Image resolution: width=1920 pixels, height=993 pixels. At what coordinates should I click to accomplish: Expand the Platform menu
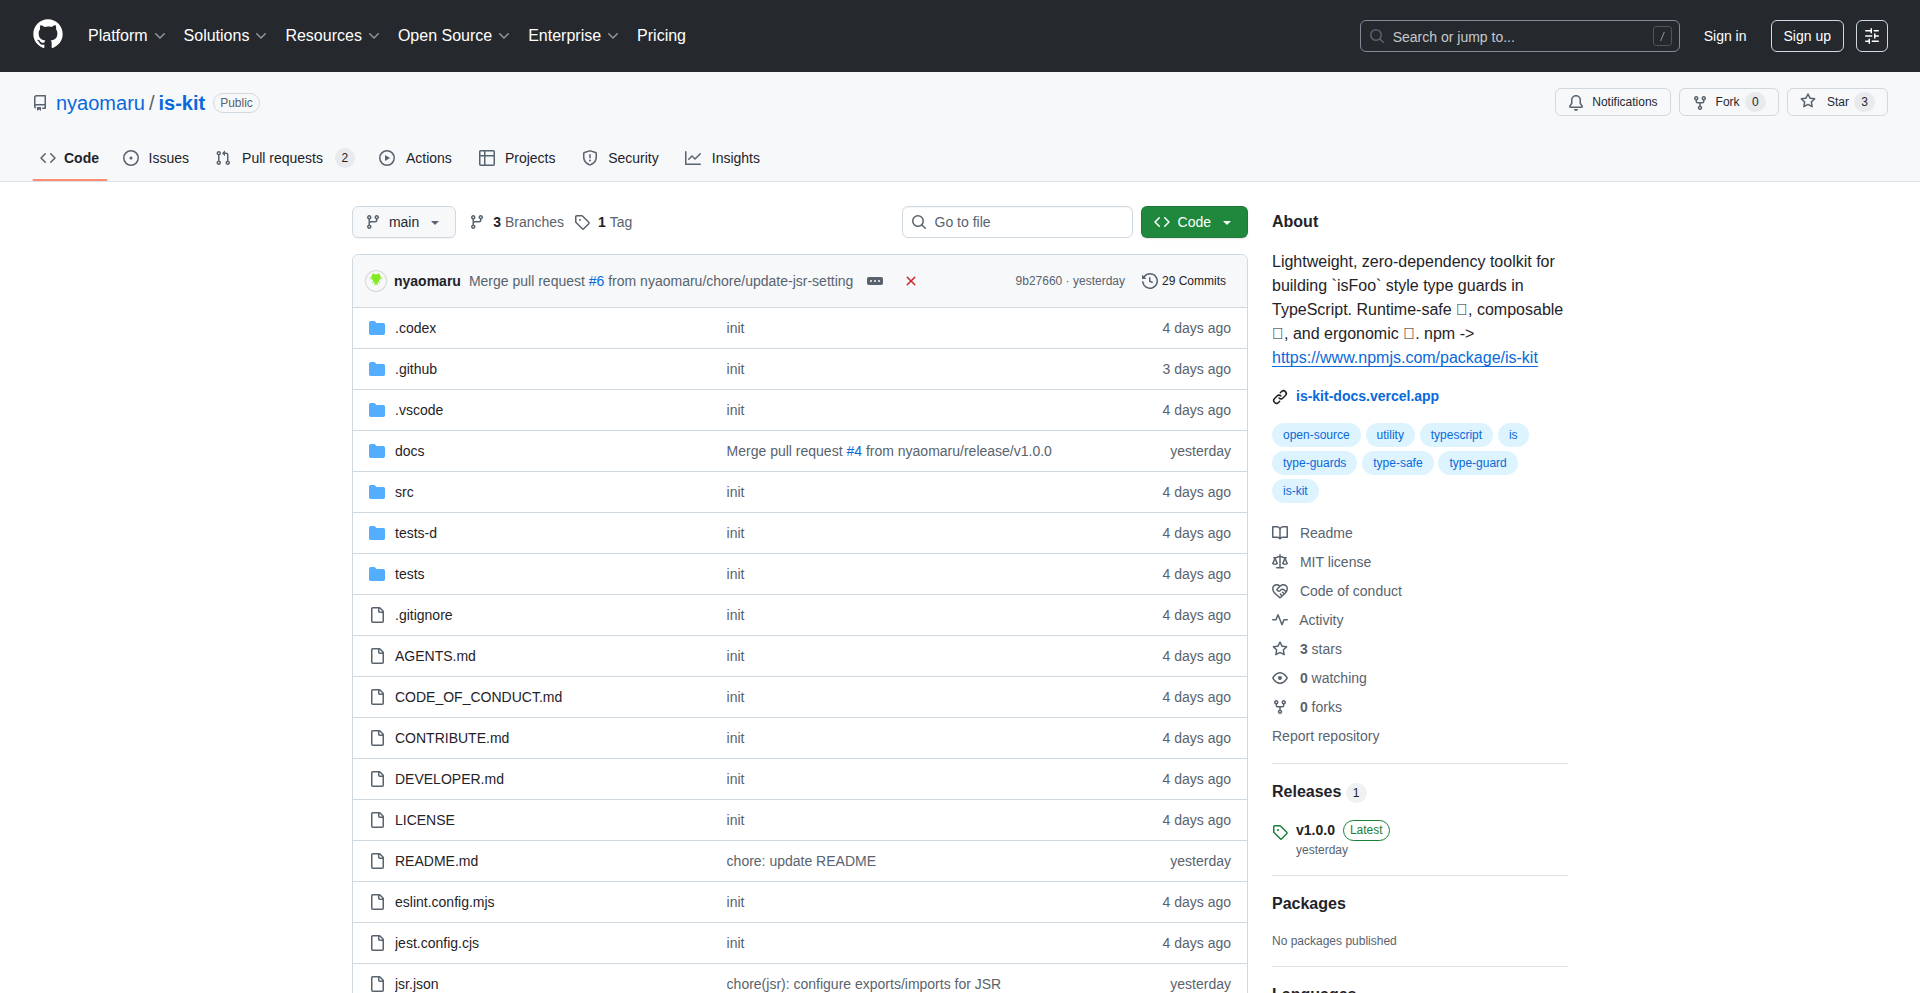tap(126, 36)
